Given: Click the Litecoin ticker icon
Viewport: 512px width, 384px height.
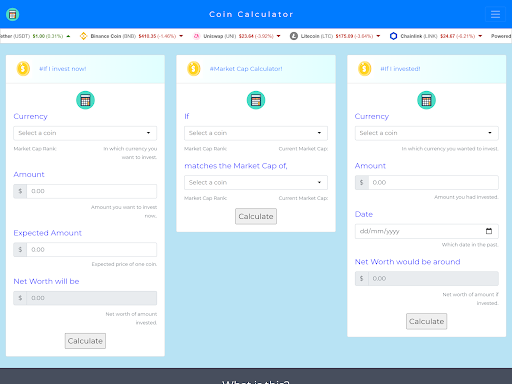Looking at the screenshot, I should click(x=294, y=36).
